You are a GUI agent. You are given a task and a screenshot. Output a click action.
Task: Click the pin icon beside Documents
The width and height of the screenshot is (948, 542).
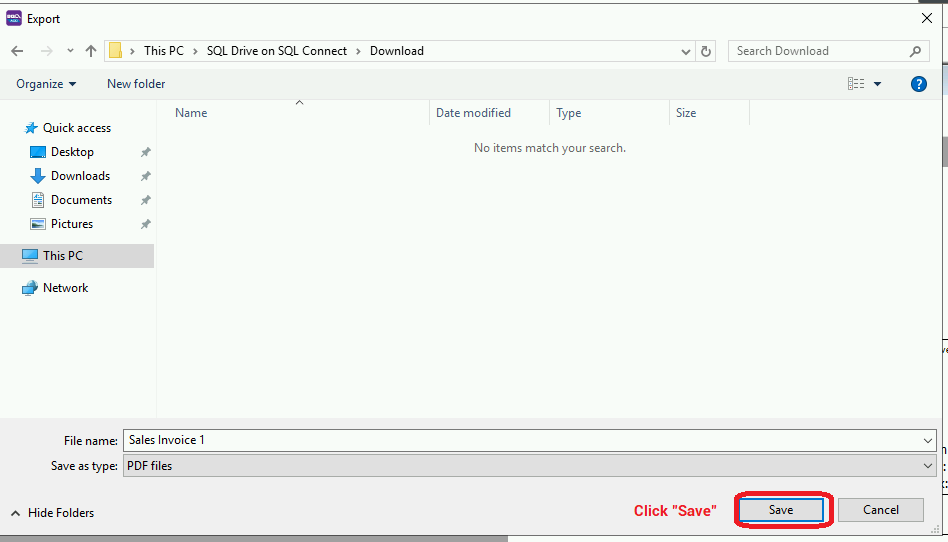146,200
